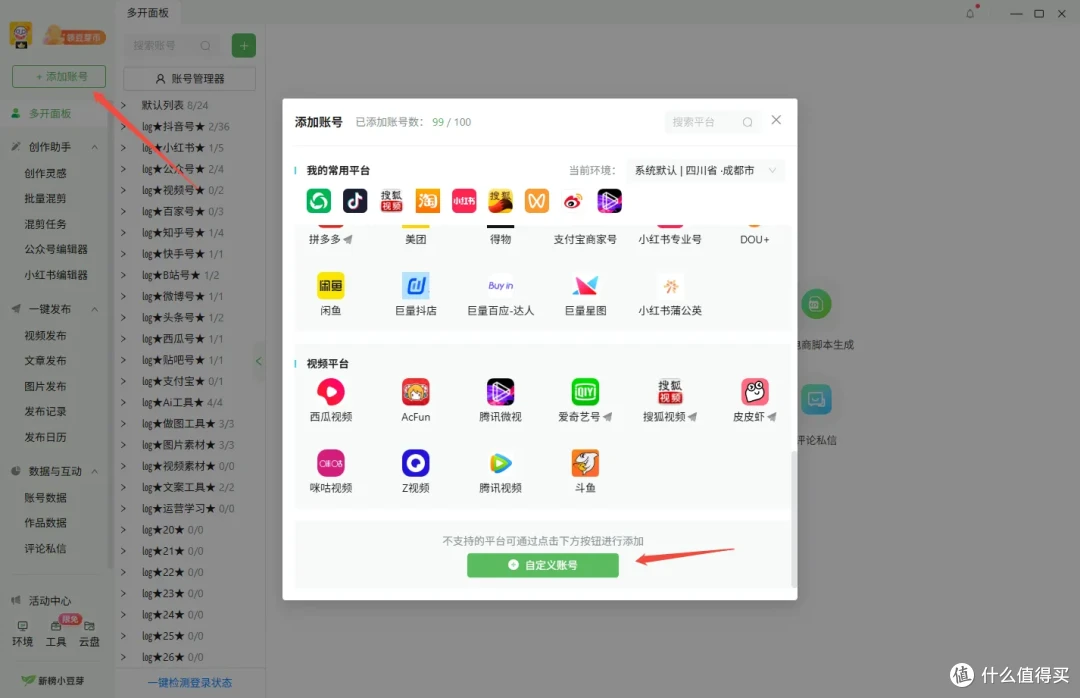Viewport: 1080px width, 698px height.
Task: Click 一键检测登录状态 link
Action: click(189, 683)
